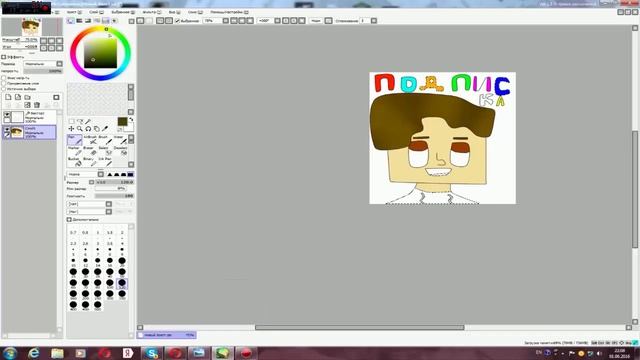
Task: Click the navigator preview thumbnail
Action: (x=31, y=27)
